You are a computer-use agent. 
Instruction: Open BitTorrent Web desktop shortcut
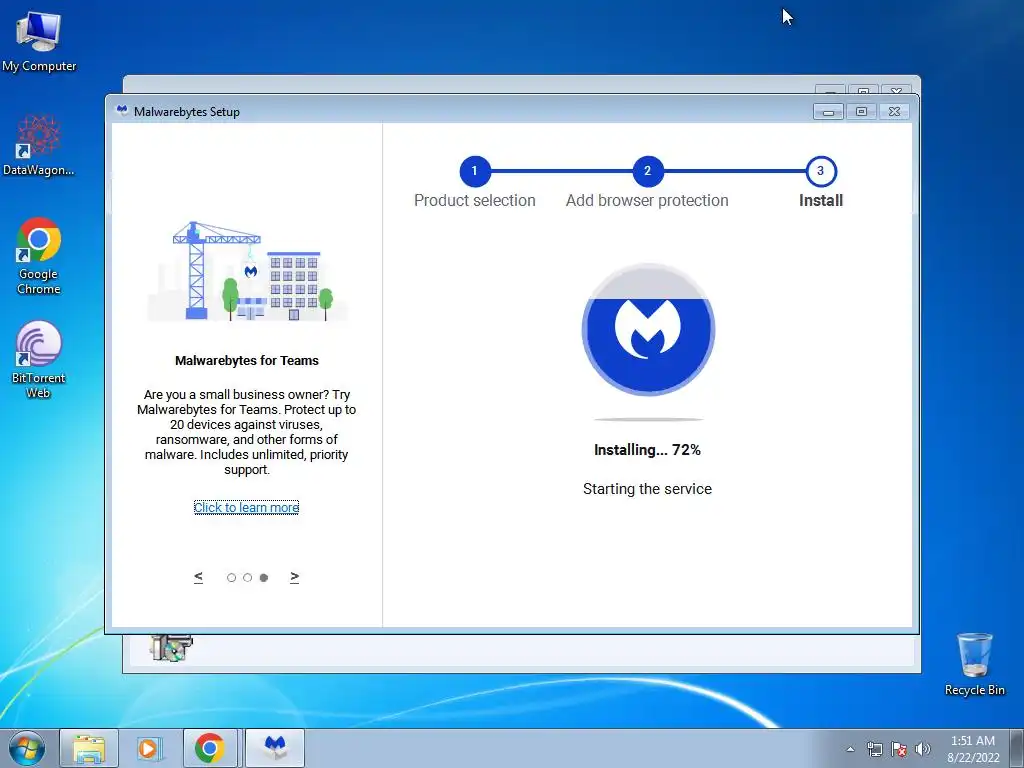[x=39, y=359]
